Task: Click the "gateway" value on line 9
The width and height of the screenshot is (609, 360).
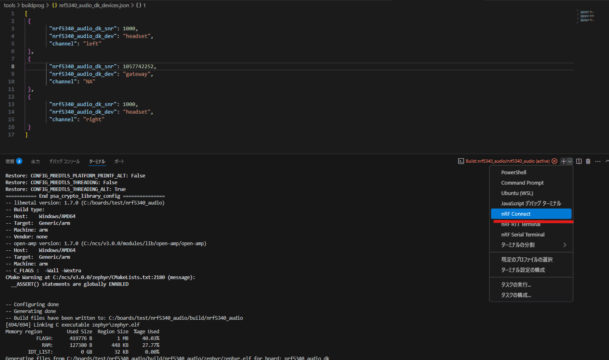Action: (x=137, y=74)
